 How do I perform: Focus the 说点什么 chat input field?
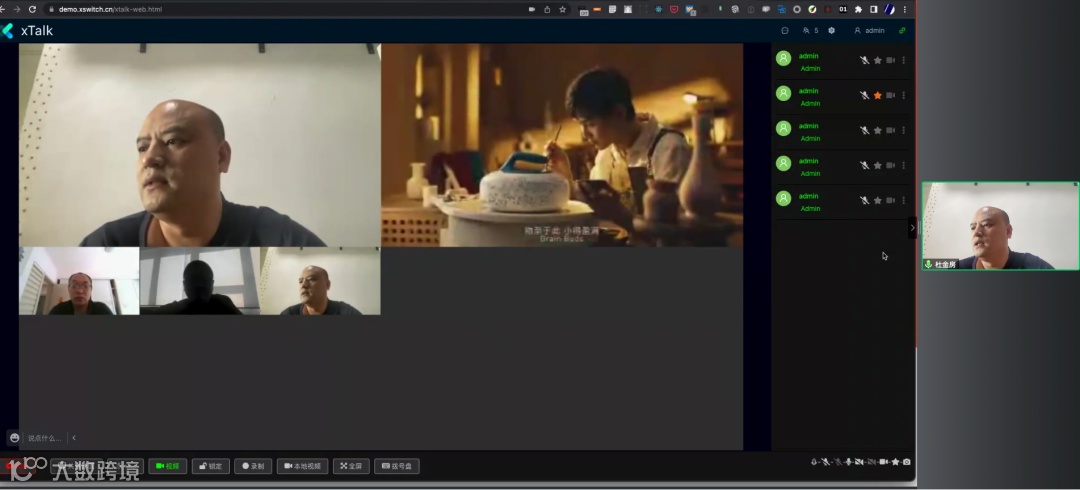tap(45, 438)
